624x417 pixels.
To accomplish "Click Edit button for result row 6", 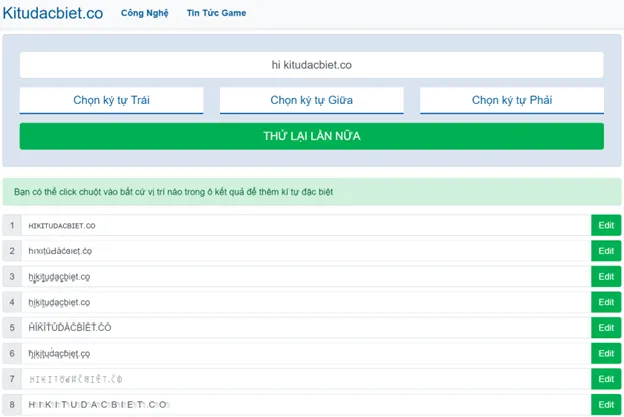I will 605,353.
